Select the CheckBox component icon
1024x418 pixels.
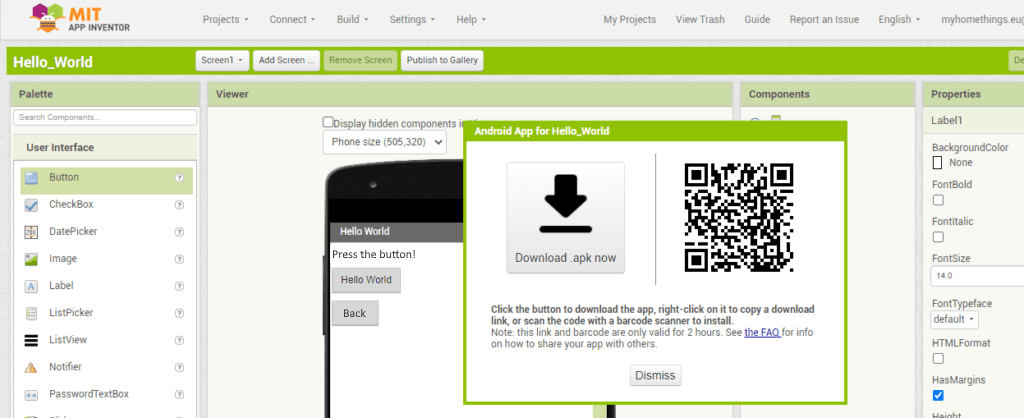(x=31, y=205)
